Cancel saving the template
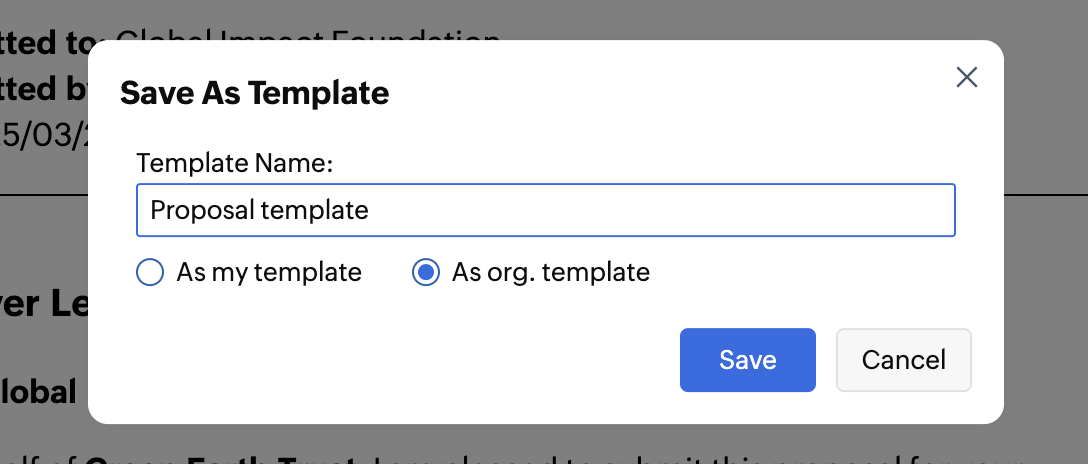 click(903, 360)
